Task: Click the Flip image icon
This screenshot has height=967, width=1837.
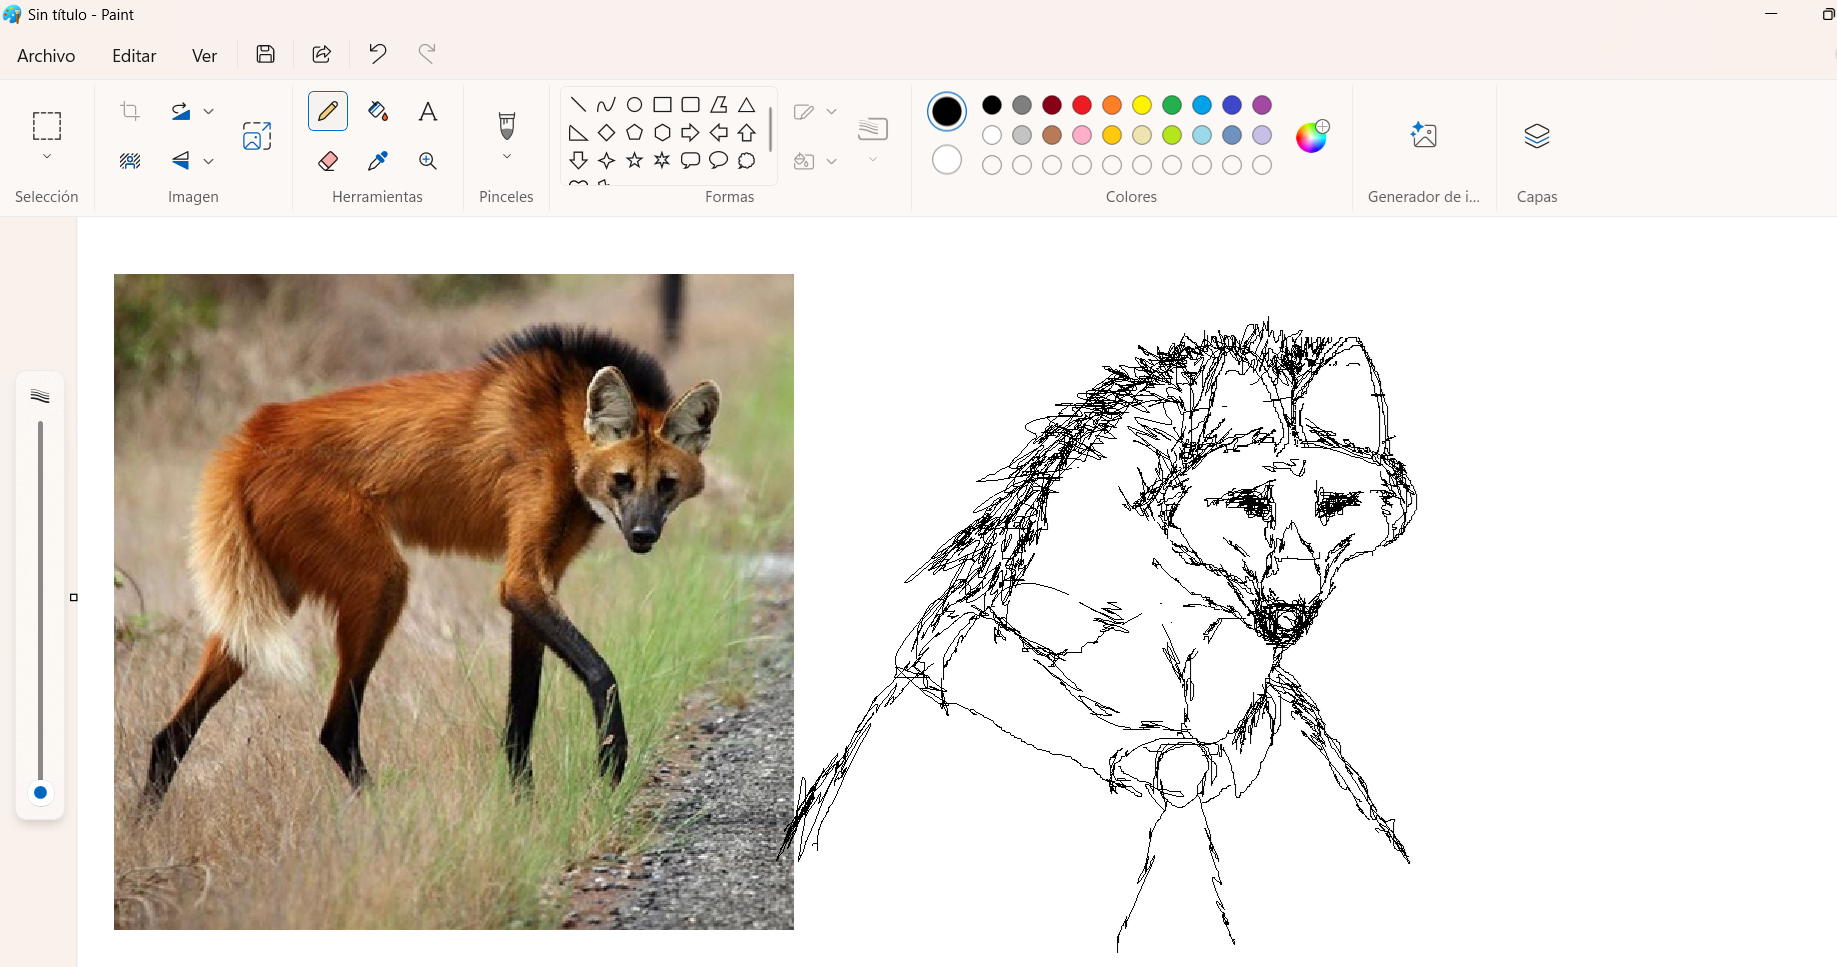Action: tap(181, 160)
